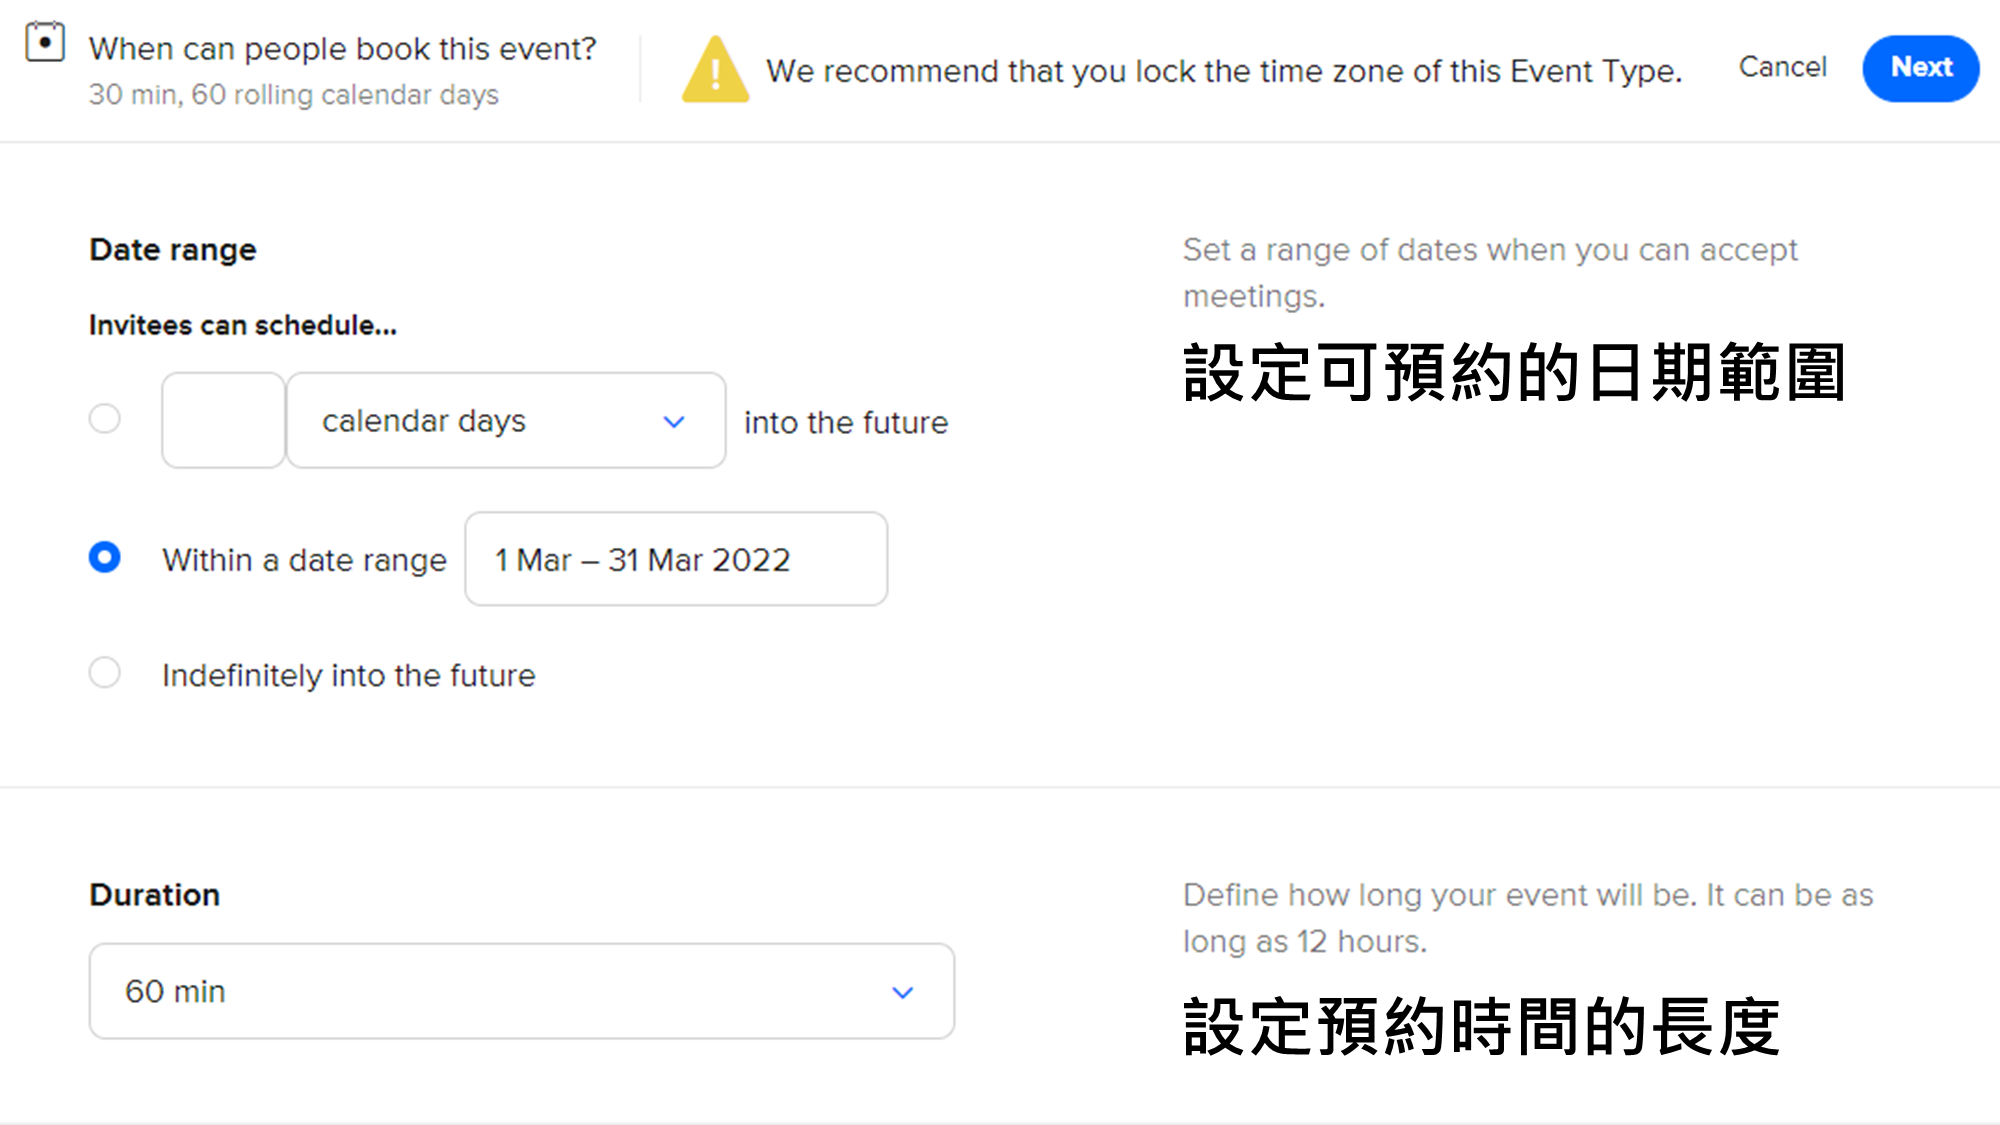Click the chevron in calendar days dropdown
This screenshot has height=1125, width=2000.
[x=674, y=422]
